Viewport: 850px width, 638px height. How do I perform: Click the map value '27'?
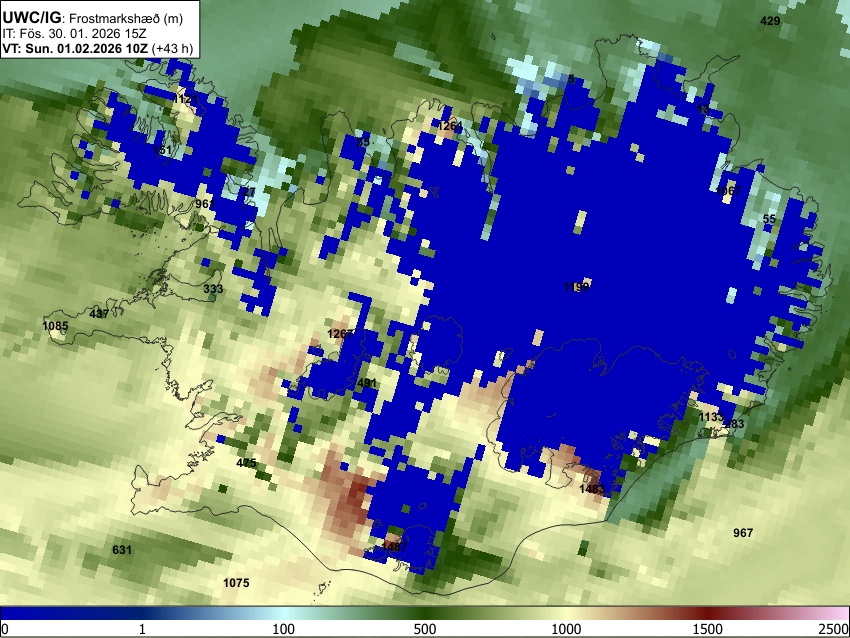point(249,192)
